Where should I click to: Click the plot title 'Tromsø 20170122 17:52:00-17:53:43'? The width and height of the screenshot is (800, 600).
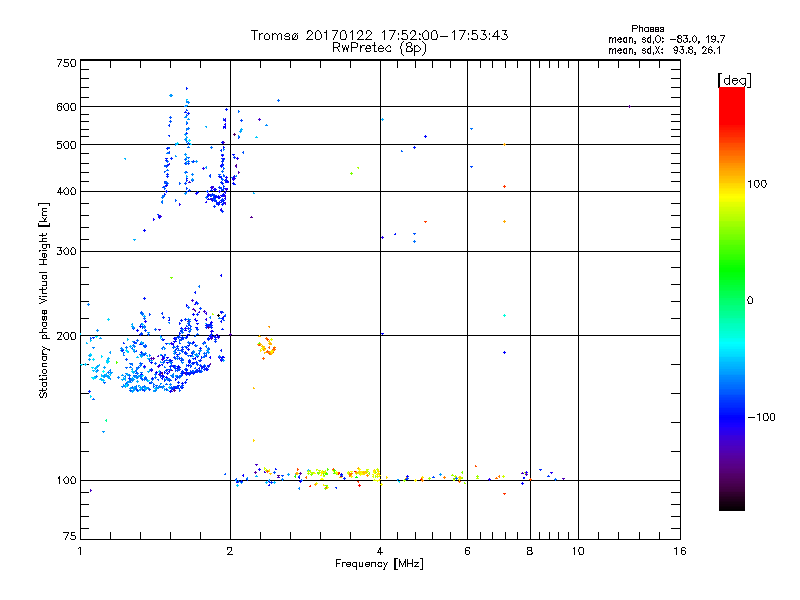coord(379,35)
